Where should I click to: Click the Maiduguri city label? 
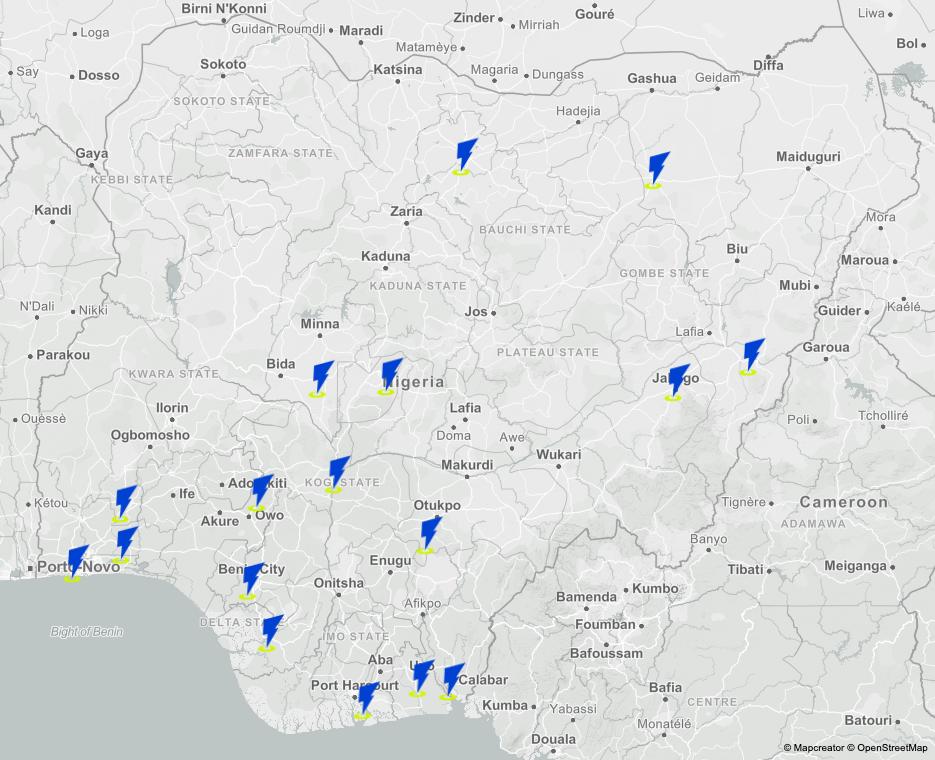pyautogui.click(x=808, y=157)
